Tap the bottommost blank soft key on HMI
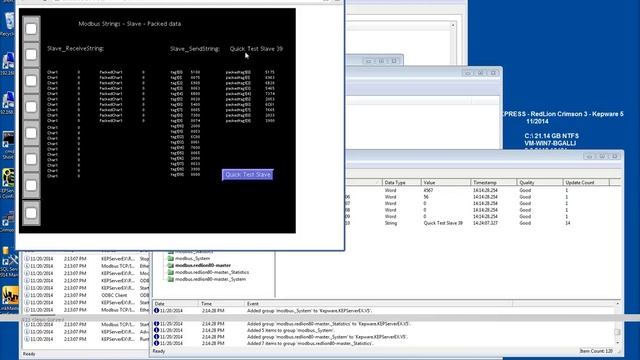This screenshot has height=360, width=640. (x=31, y=213)
